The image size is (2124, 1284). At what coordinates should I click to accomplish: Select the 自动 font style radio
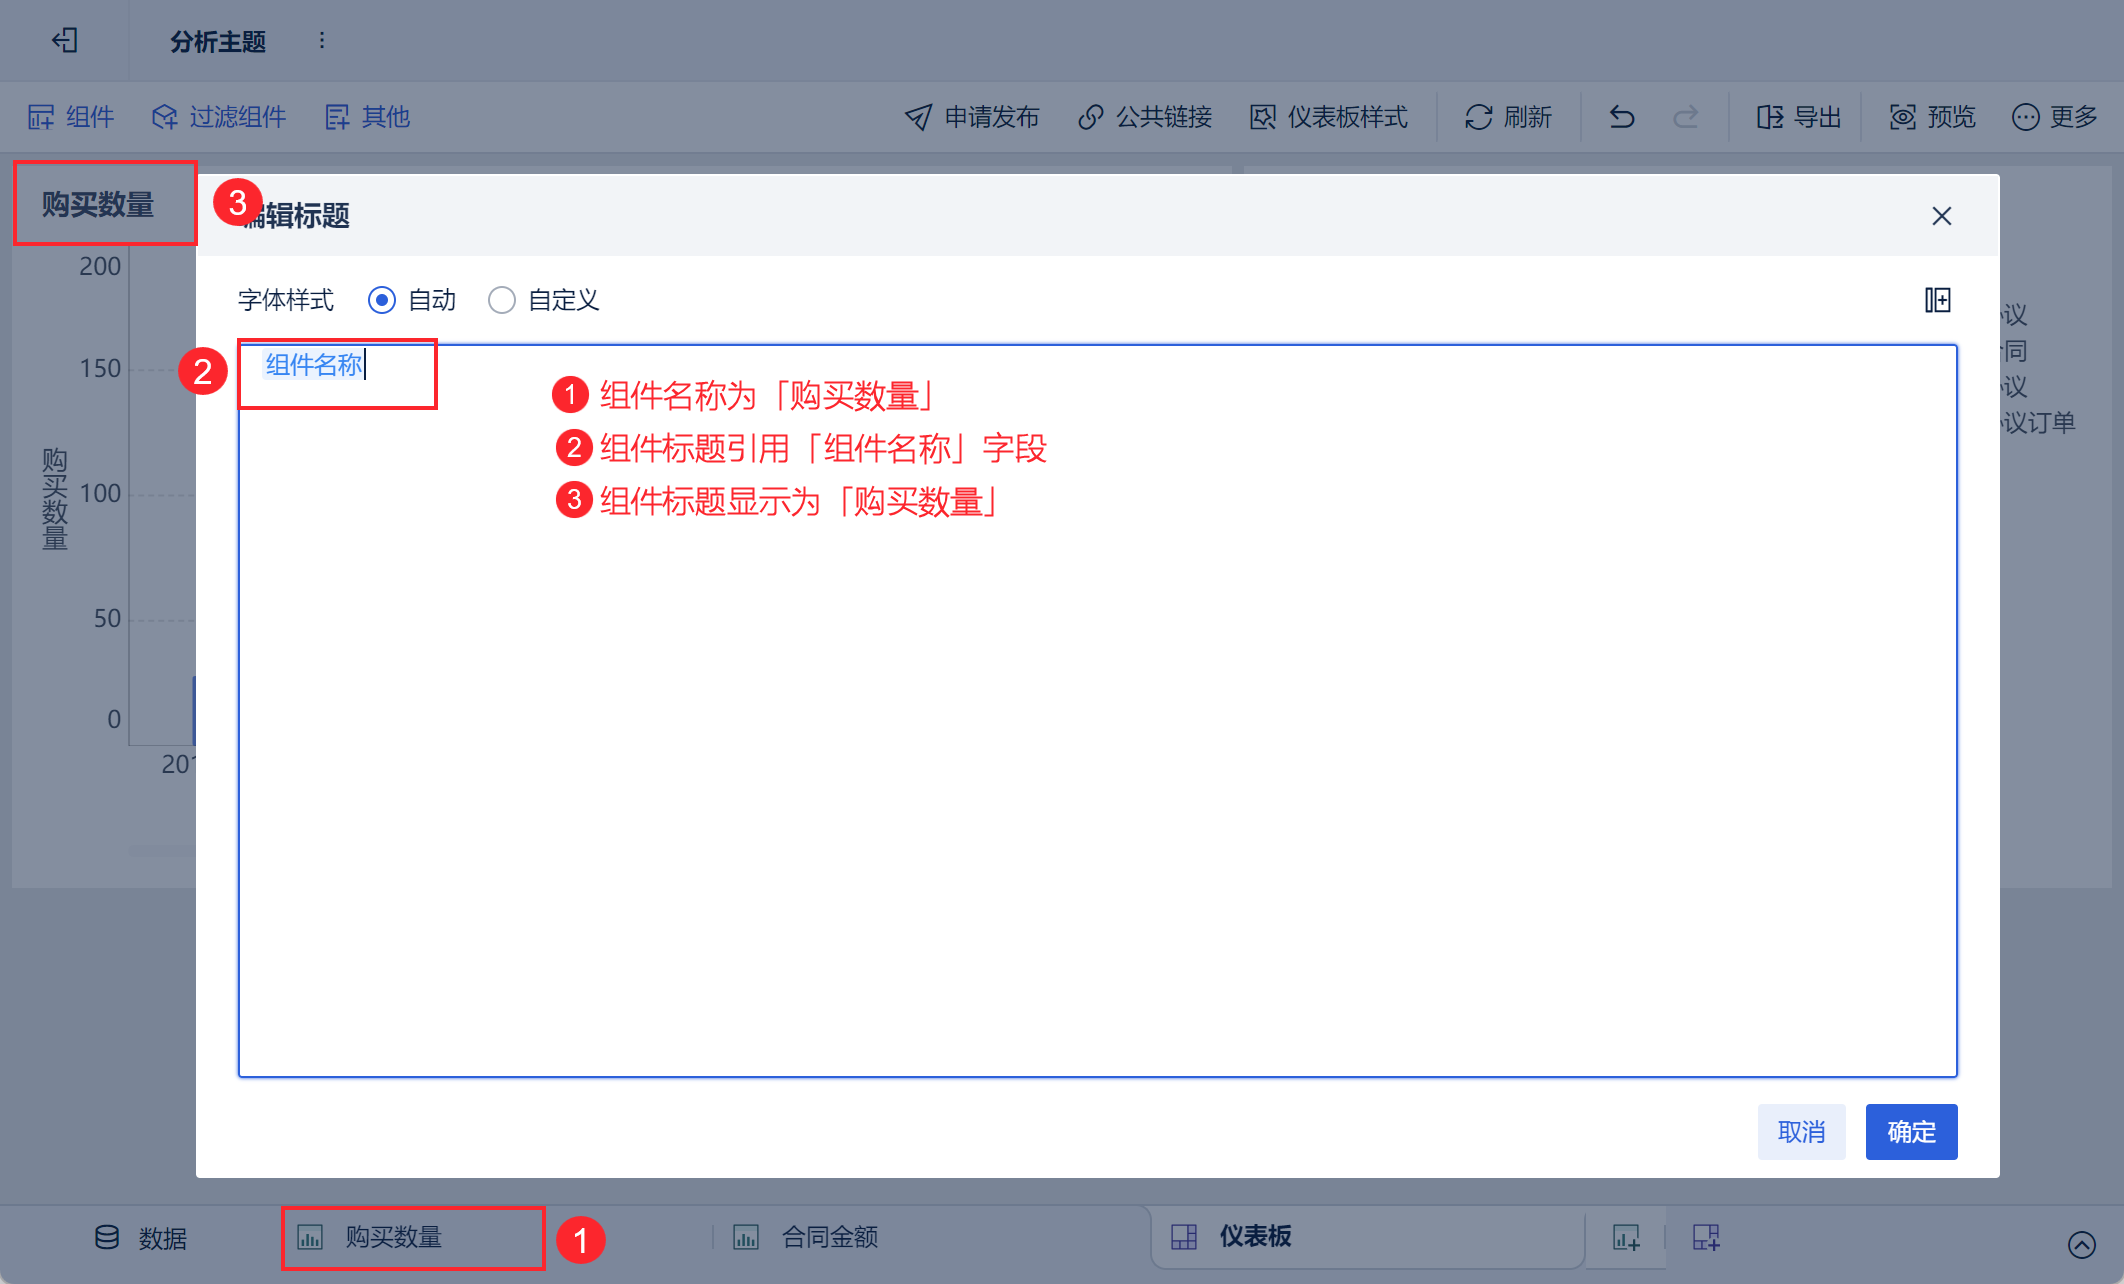382,300
